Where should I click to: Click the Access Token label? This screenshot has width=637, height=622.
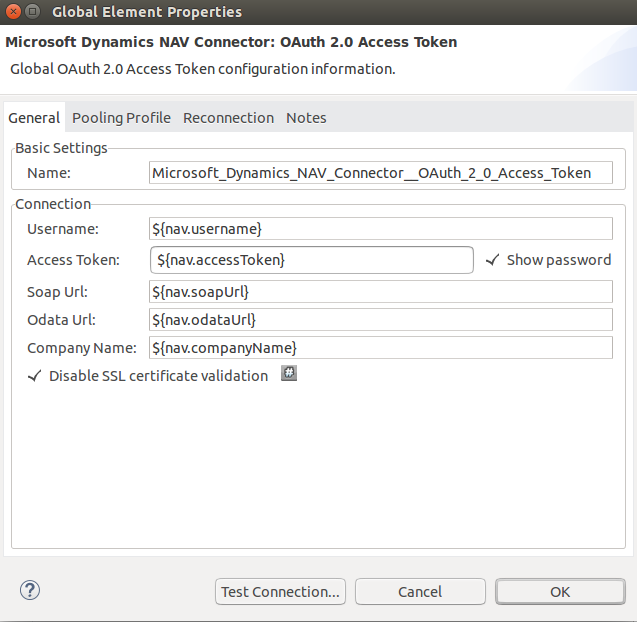pyautogui.click(x=74, y=260)
